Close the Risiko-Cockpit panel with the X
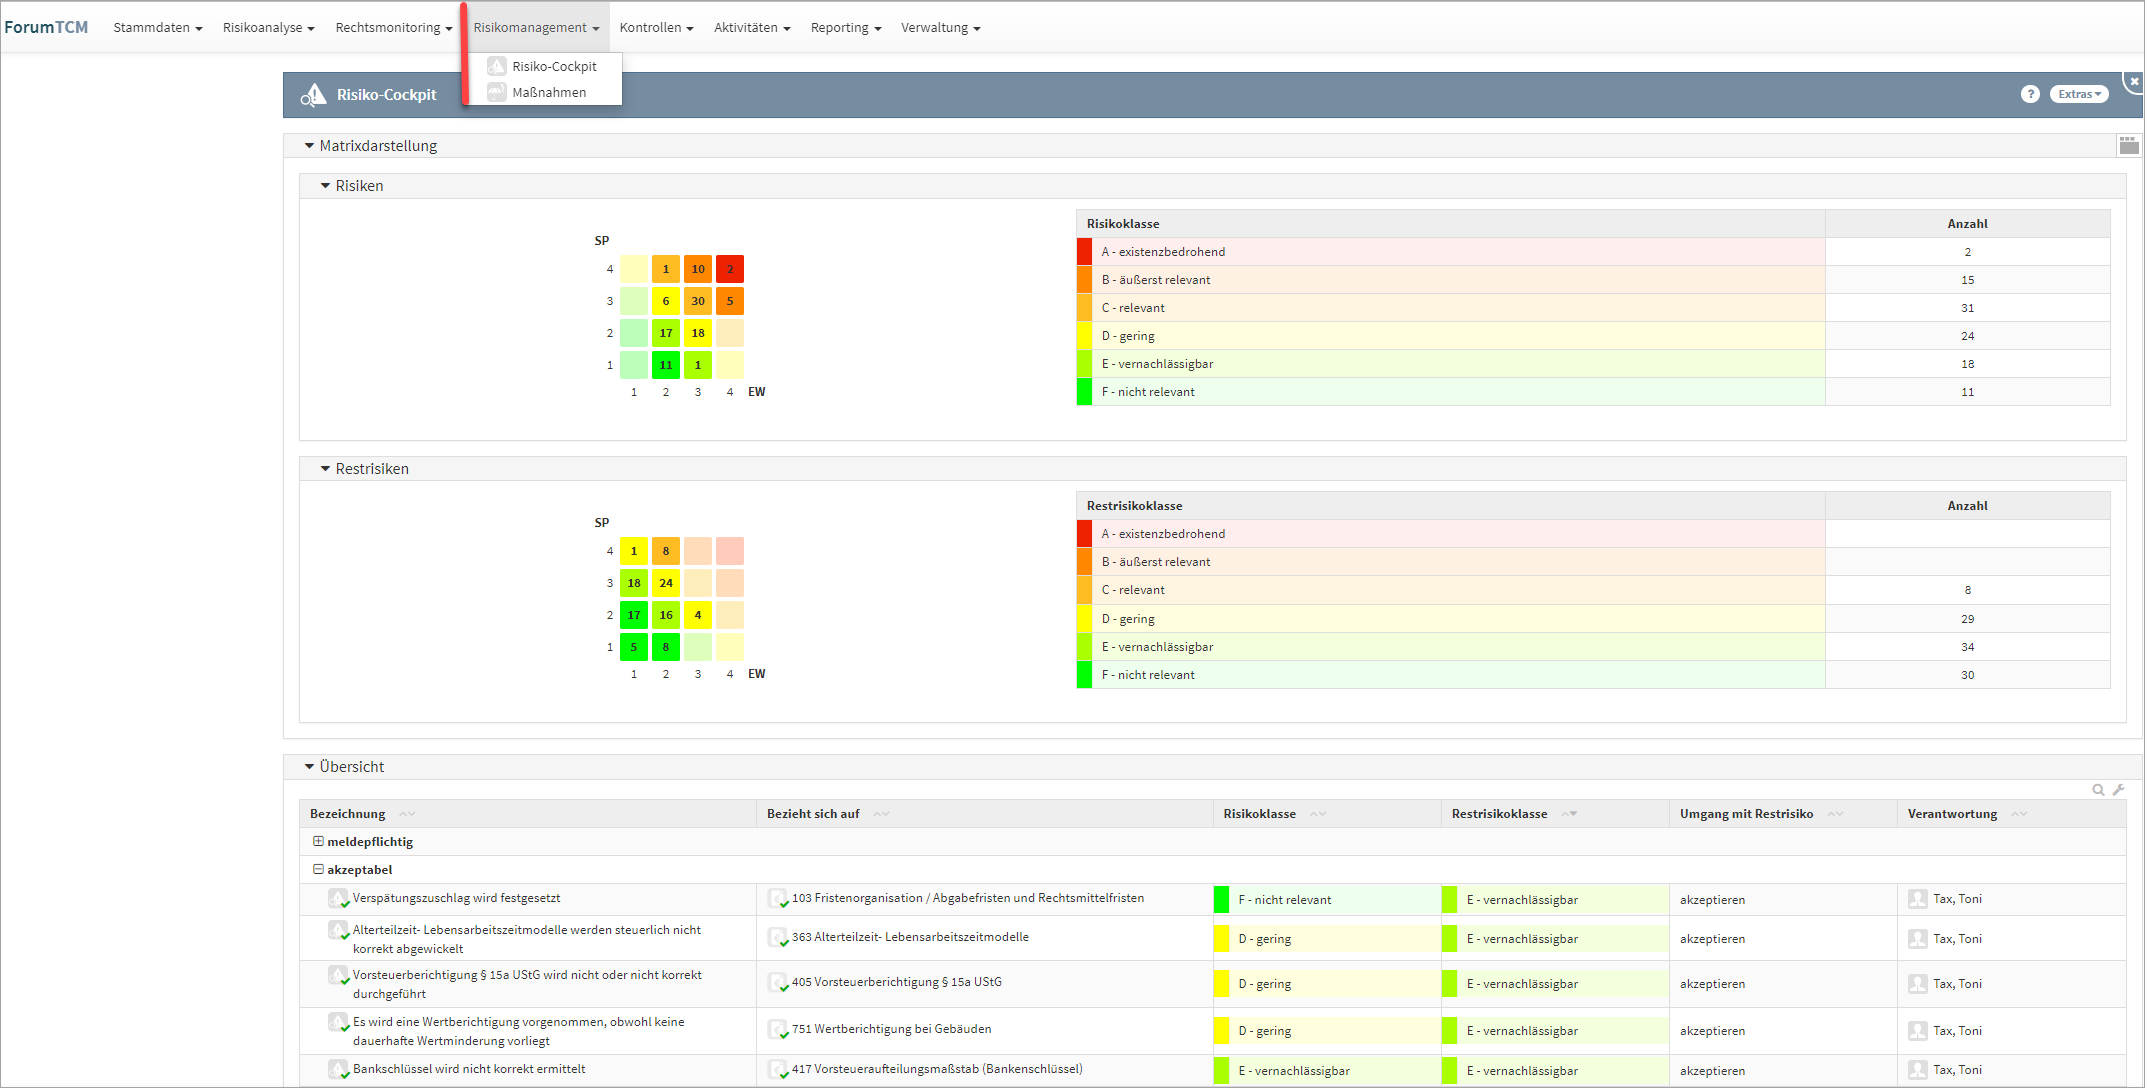The image size is (2145, 1088). tap(2134, 82)
